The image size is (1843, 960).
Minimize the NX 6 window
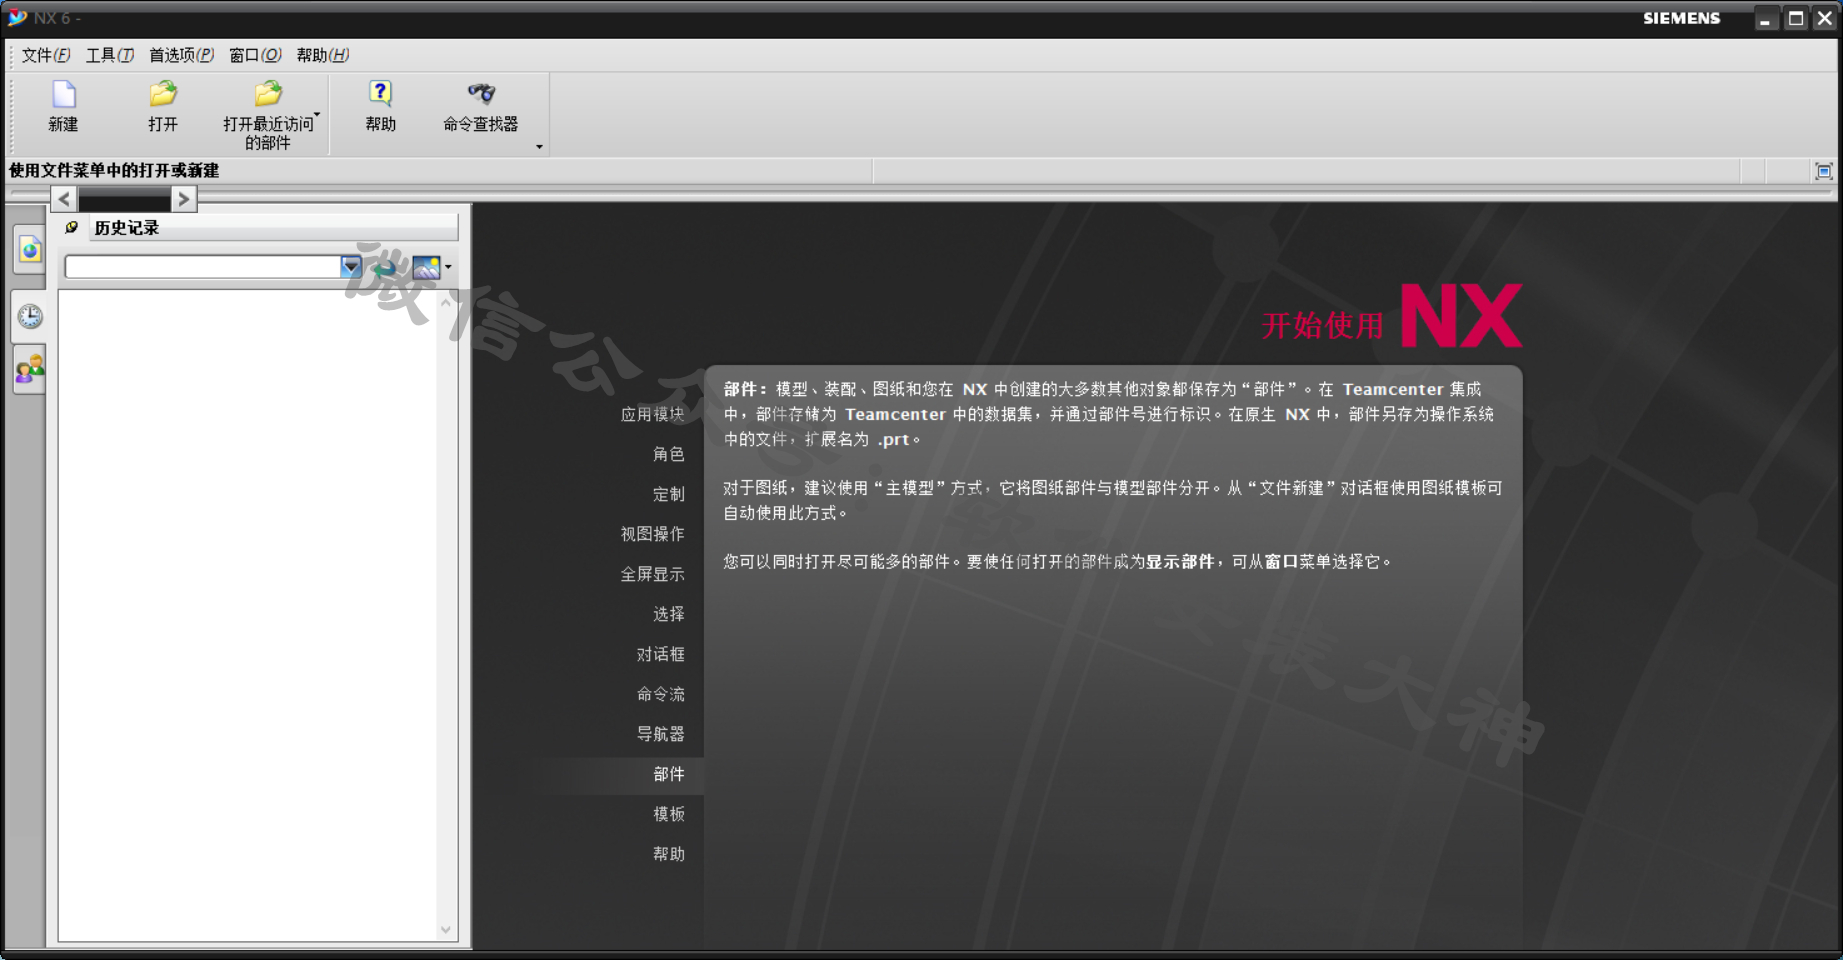pyautogui.click(x=1766, y=18)
